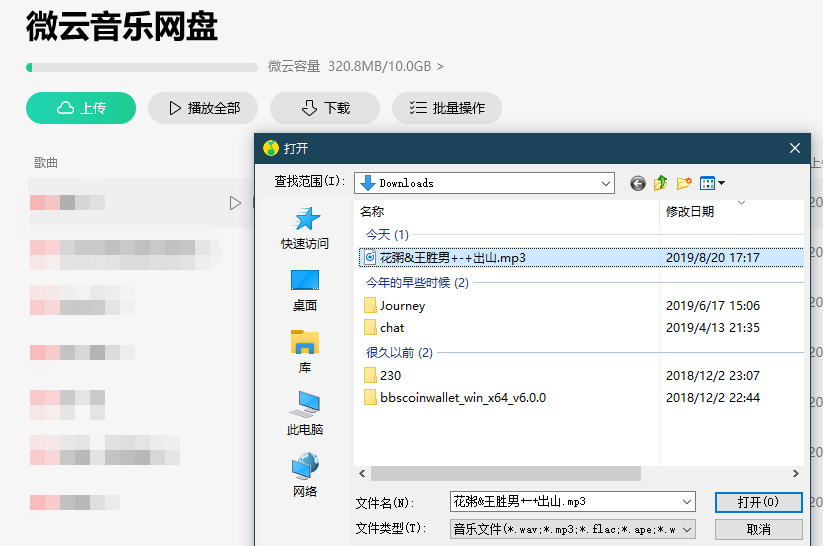Image resolution: width=823 pixels, height=546 pixels.
Task: Click the 230 folder icon
Action: coord(370,375)
